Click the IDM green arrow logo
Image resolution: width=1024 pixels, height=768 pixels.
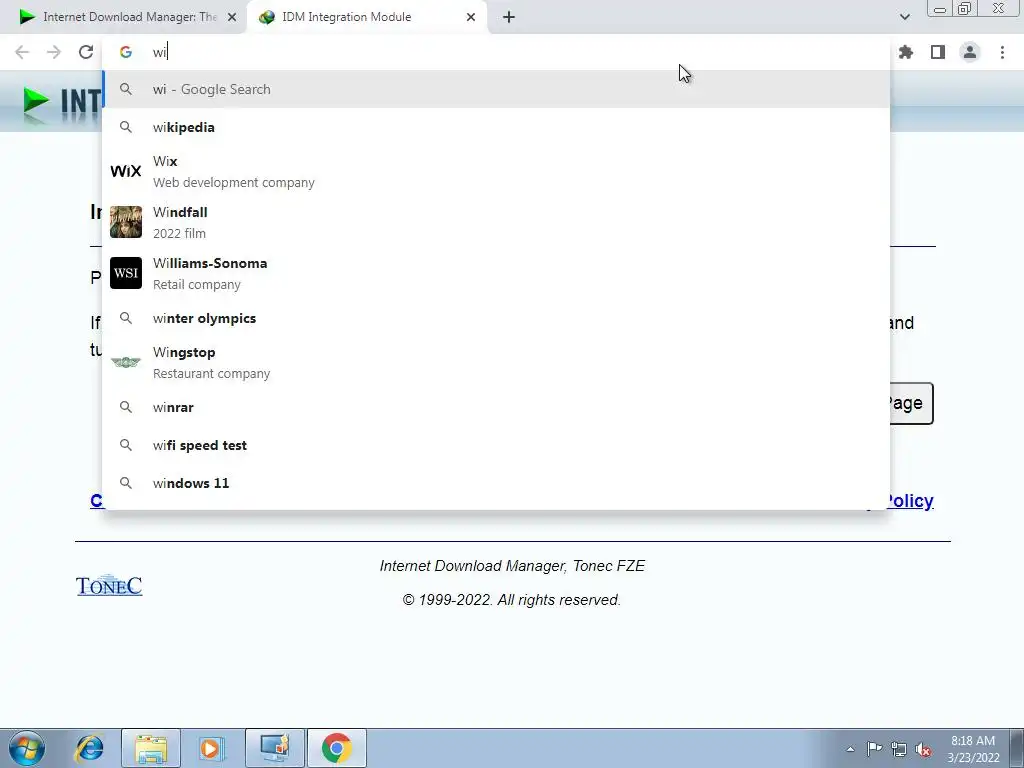point(36,103)
